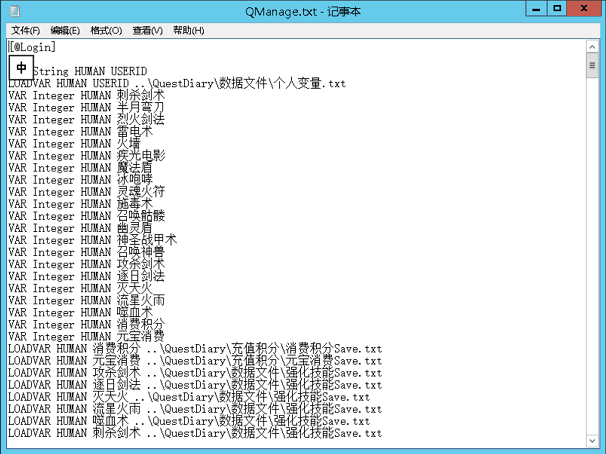This screenshot has height=454, width=606.
Task: Click the LOADVAR HUMAN 逐日剑法 line
Action: click(x=195, y=385)
